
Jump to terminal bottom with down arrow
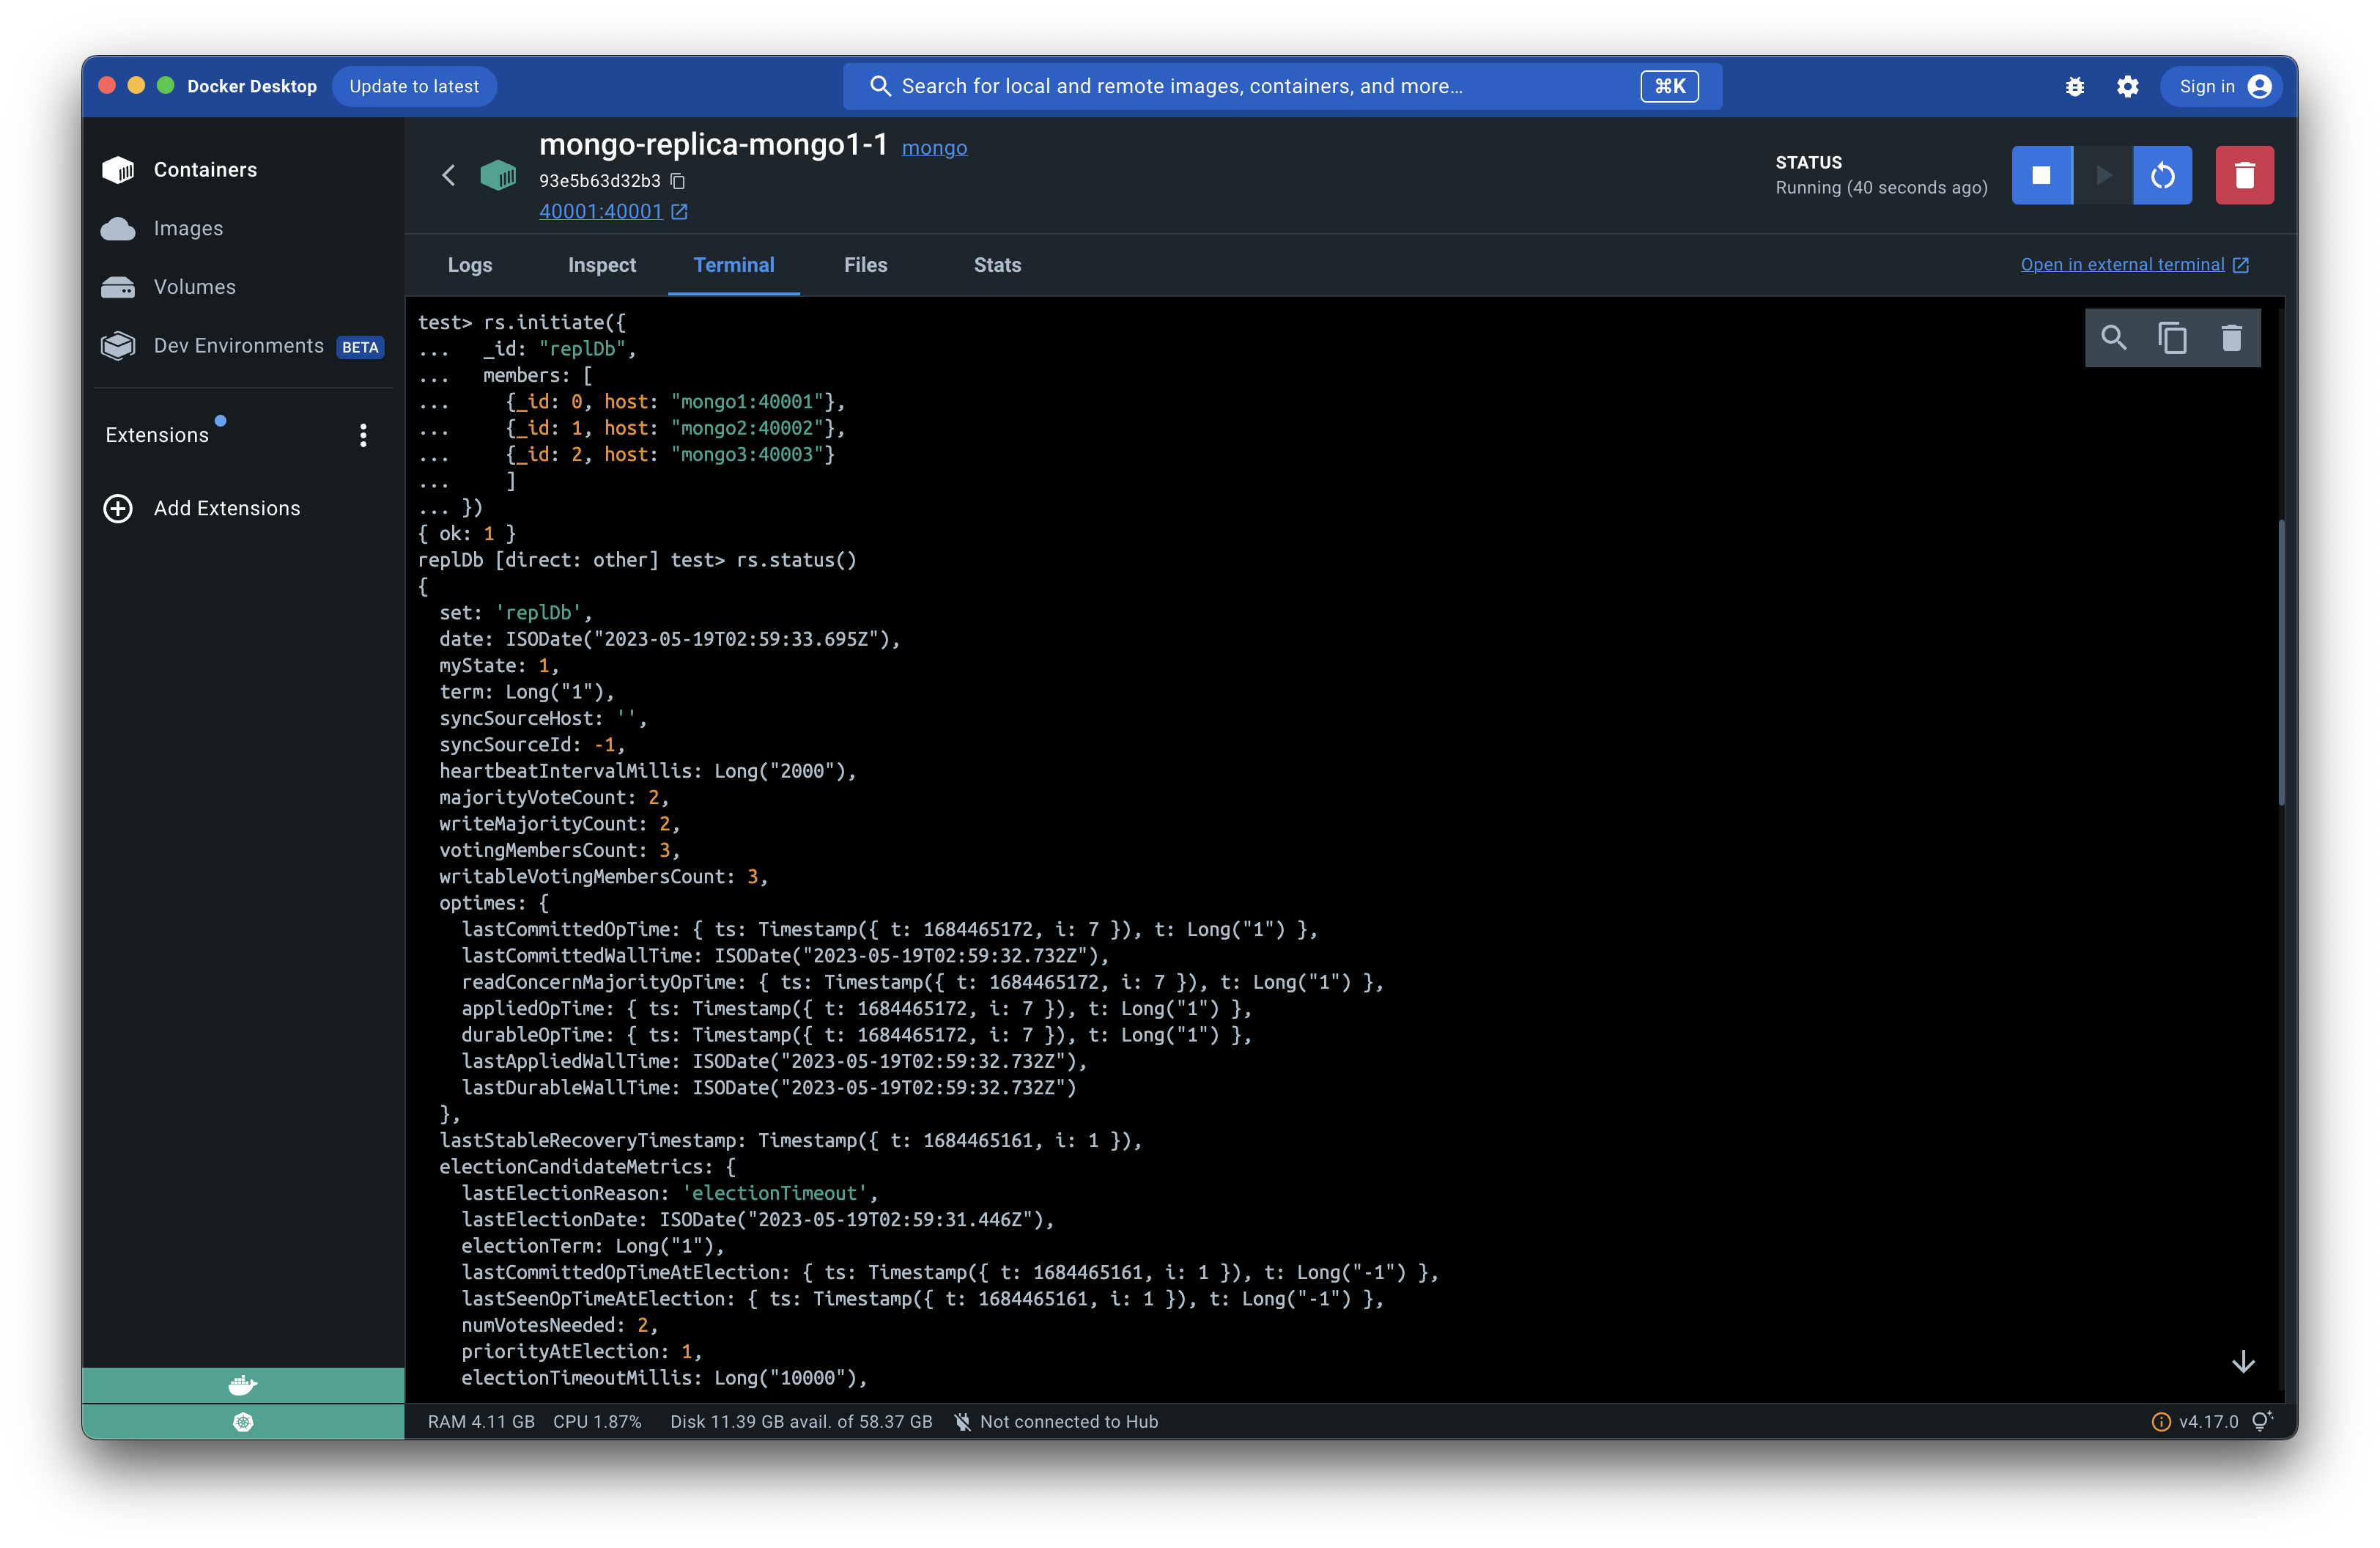pyautogui.click(x=2243, y=1361)
